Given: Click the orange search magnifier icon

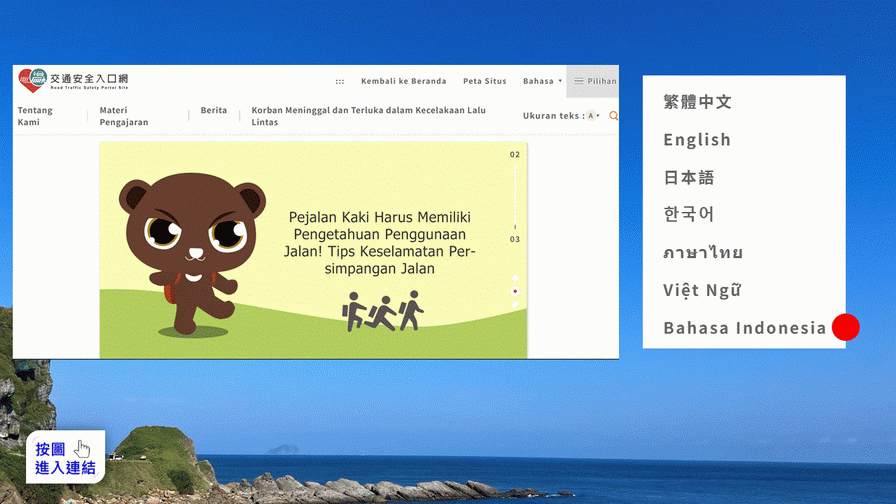Looking at the screenshot, I should point(613,116).
